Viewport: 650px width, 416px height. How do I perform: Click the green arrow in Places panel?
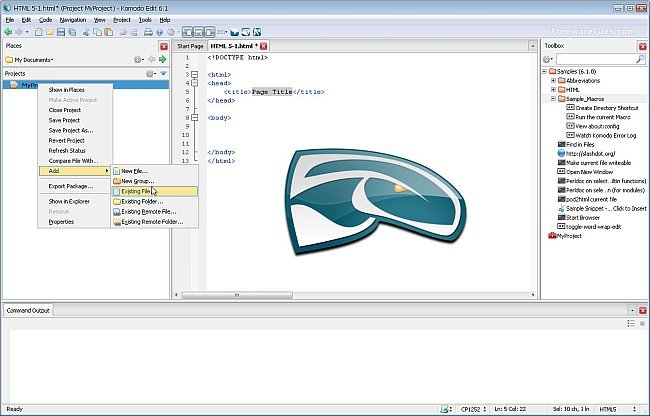click(x=162, y=59)
